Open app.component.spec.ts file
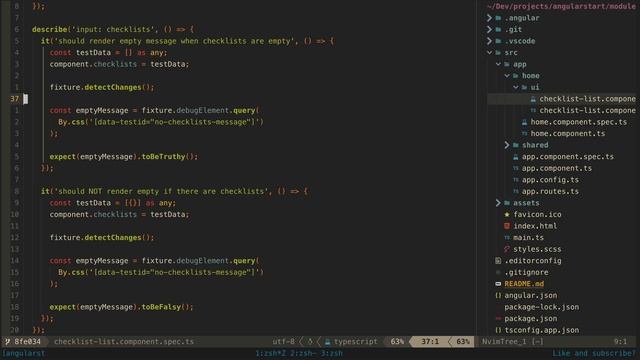This screenshot has width=640, height=360. pos(568,157)
